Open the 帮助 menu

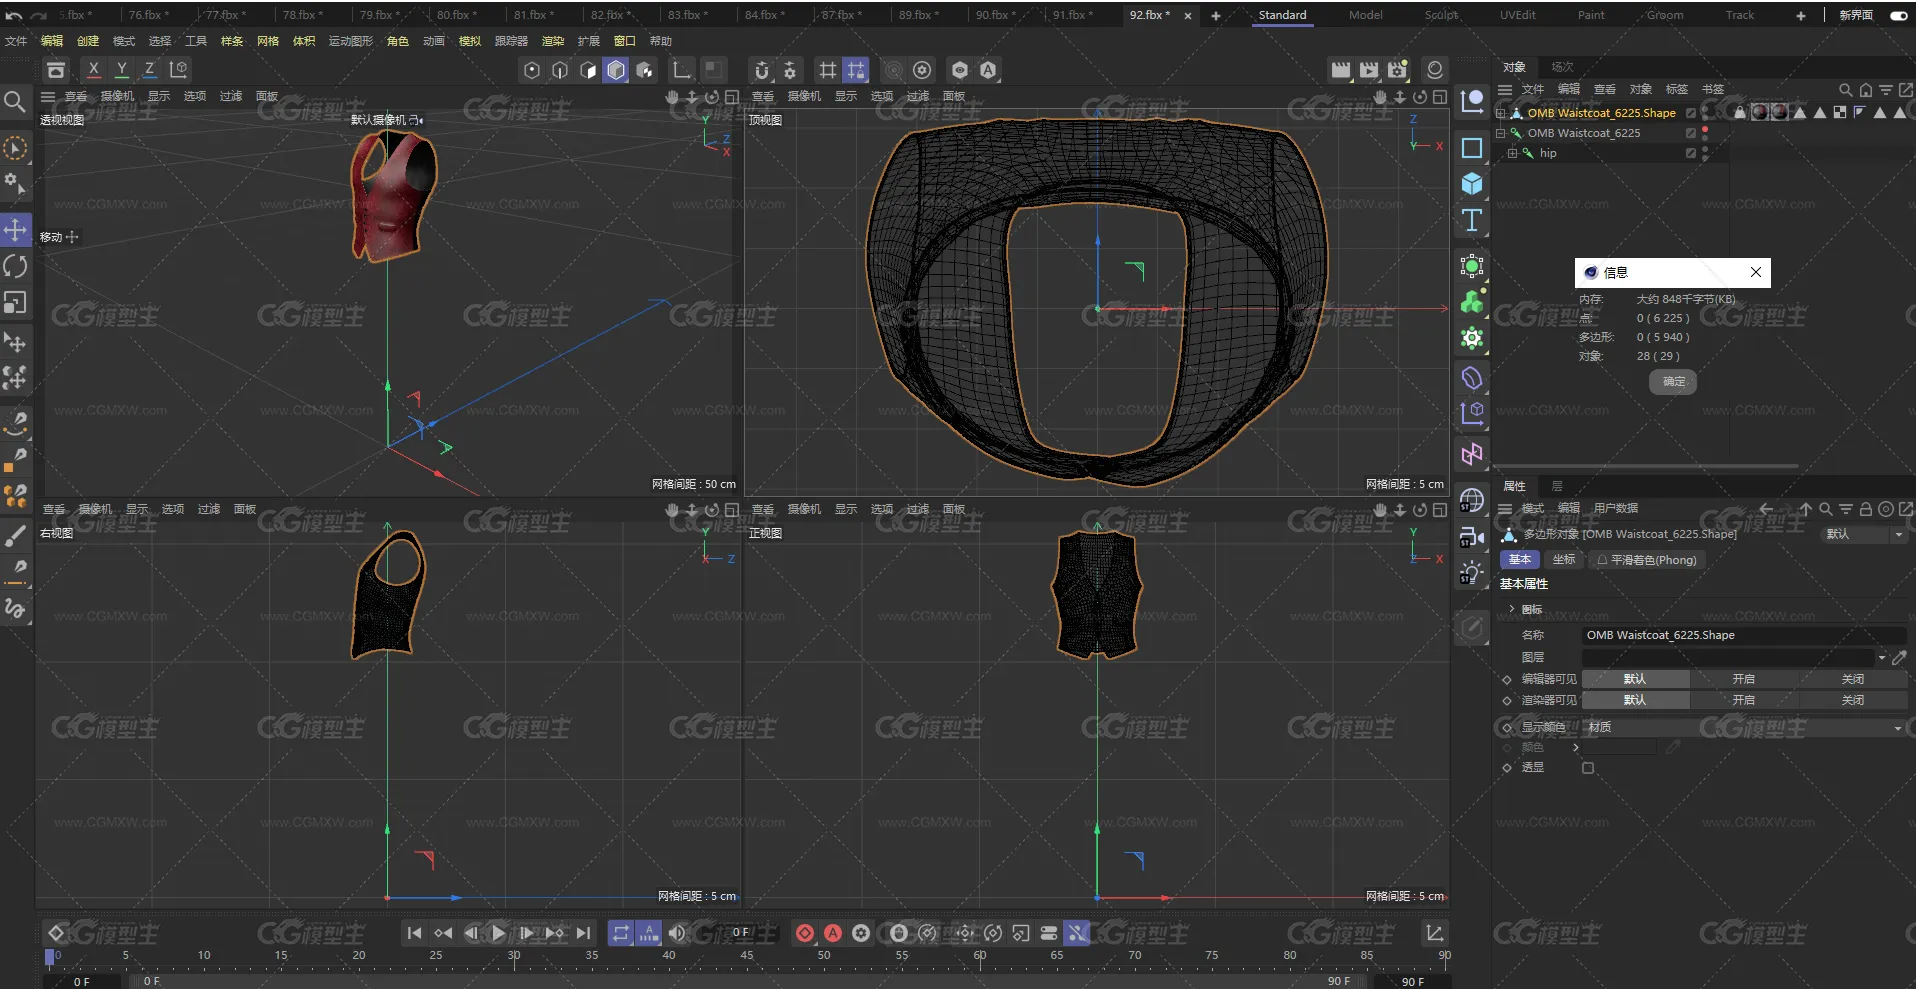click(661, 41)
